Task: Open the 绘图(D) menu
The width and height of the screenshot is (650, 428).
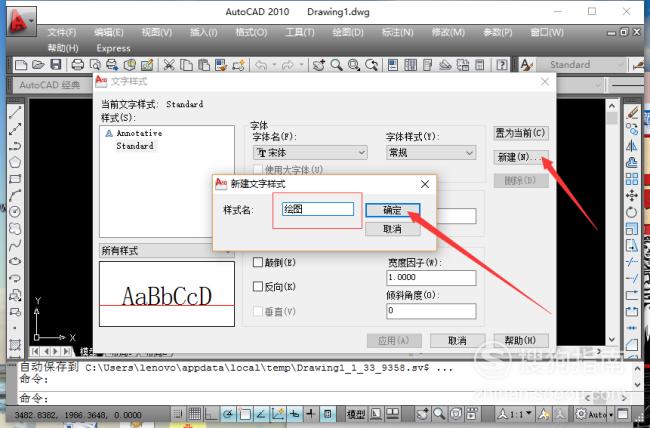Action: [348, 32]
